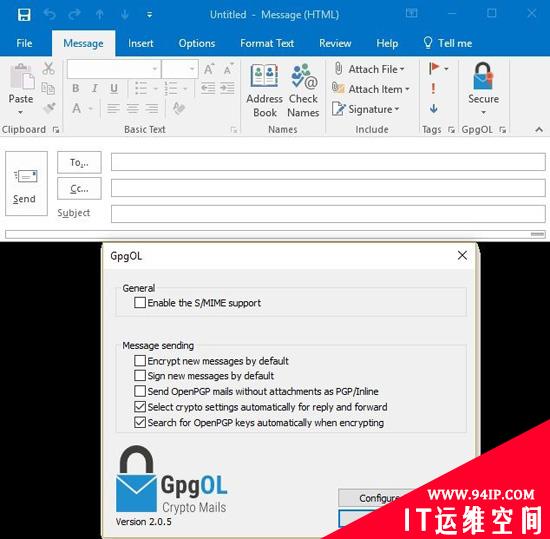Click Decrease Indent icon

[x=208, y=88]
